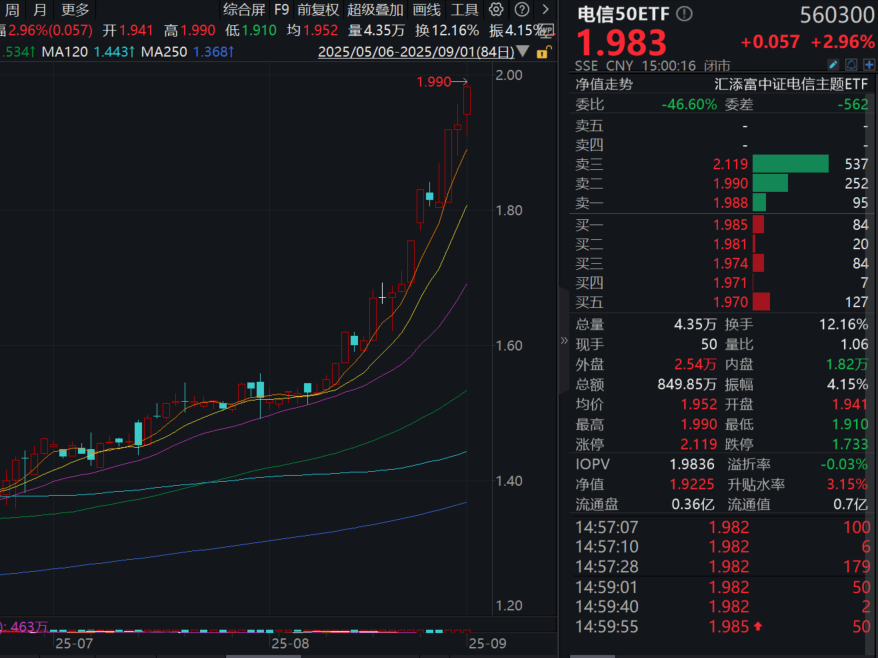Image resolution: width=878 pixels, height=658 pixels.
Task: Open the date range dropdown triangle
Action: [x=523, y=51]
